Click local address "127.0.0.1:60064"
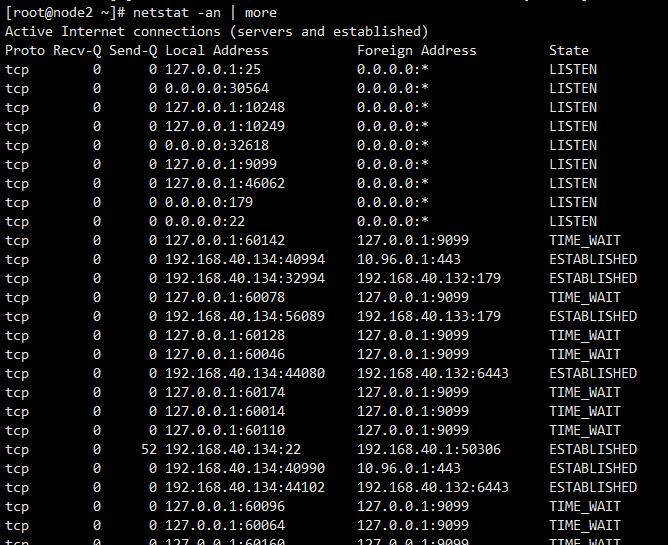This screenshot has height=545, width=668. coord(225,525)
